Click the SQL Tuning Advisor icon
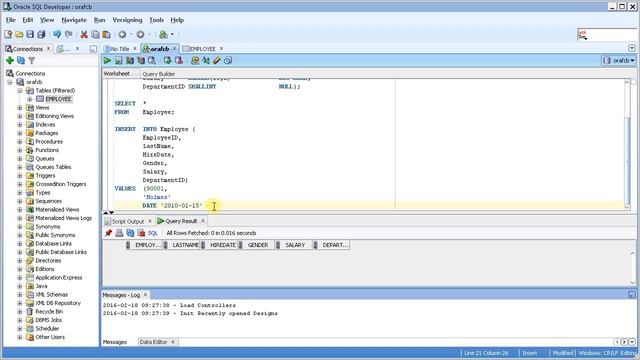 pos(152,60)
